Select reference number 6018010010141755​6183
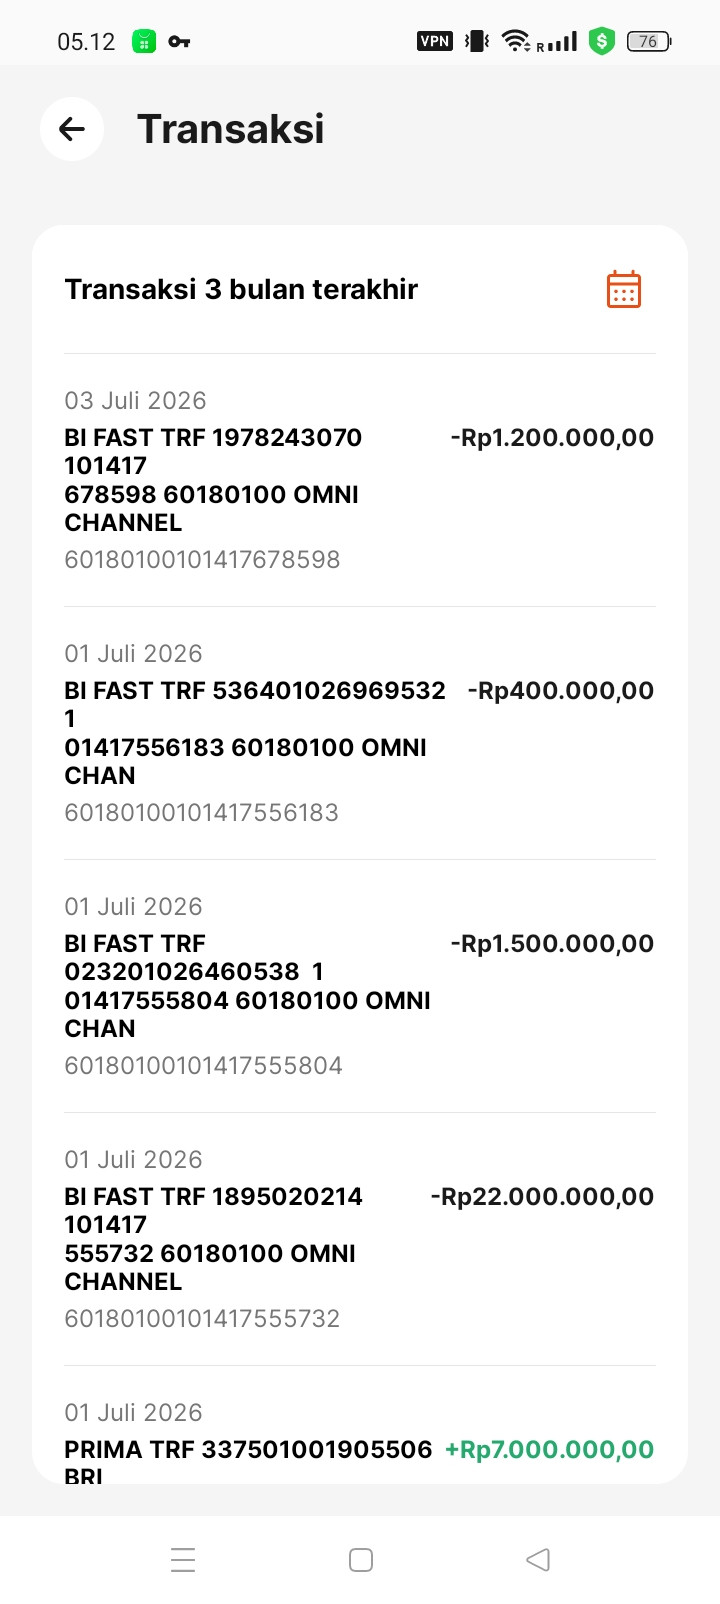720x1604 pixels. tap(201, 812)
